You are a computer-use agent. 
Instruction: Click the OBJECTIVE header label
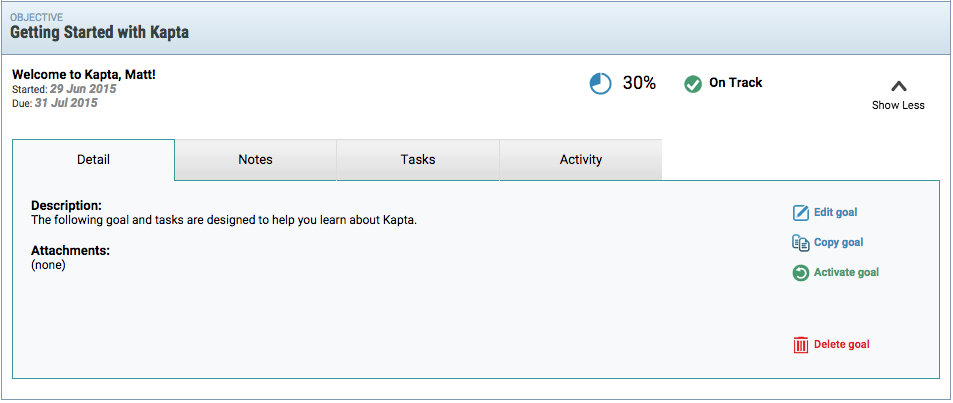click(36, 17)
